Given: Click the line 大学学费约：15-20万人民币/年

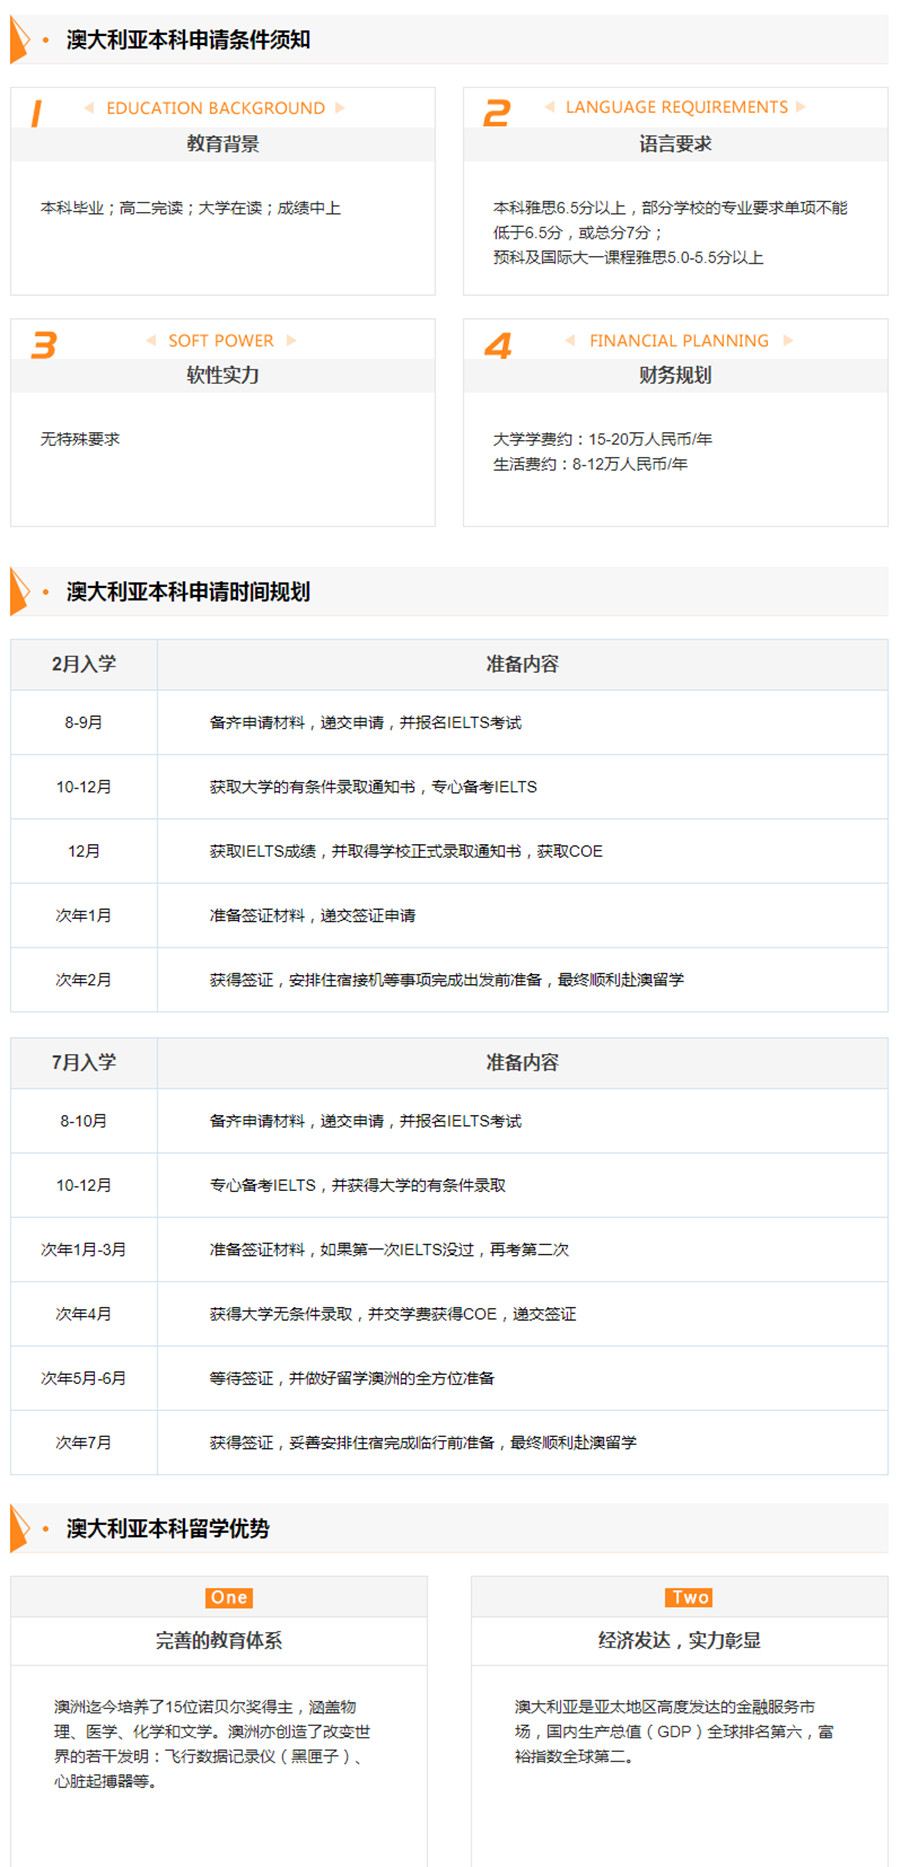Looking at the screenshot, I should point(602,439).
